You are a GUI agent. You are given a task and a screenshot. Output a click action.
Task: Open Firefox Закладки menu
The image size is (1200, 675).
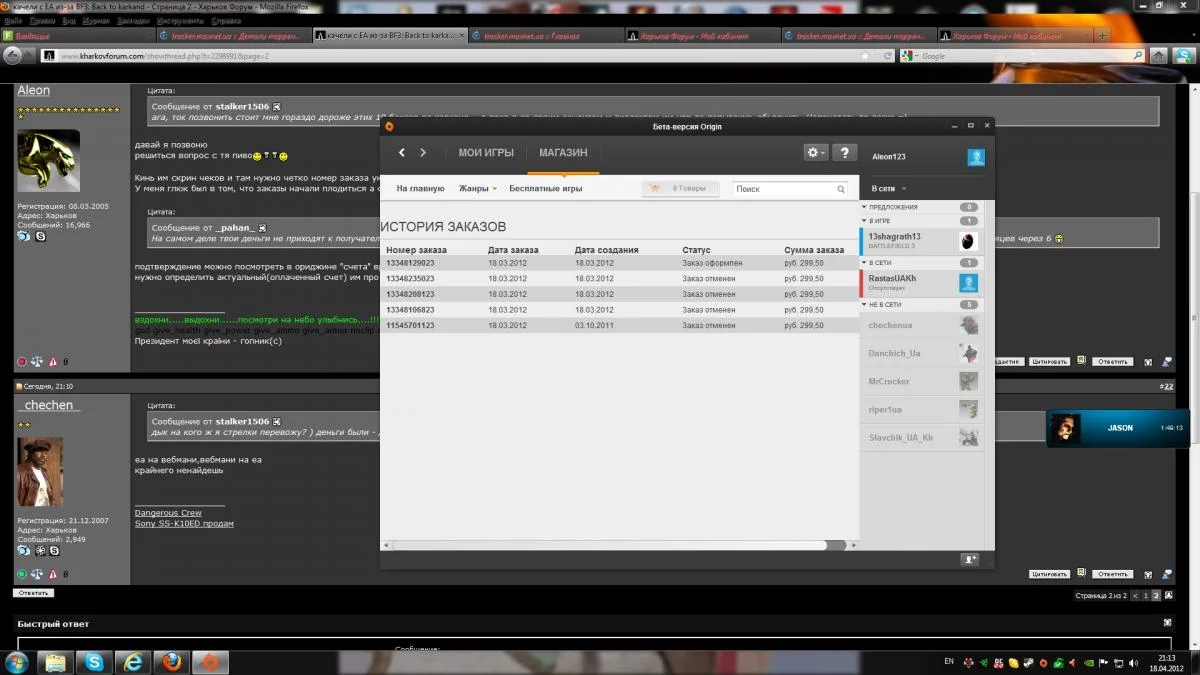[133, 19]
